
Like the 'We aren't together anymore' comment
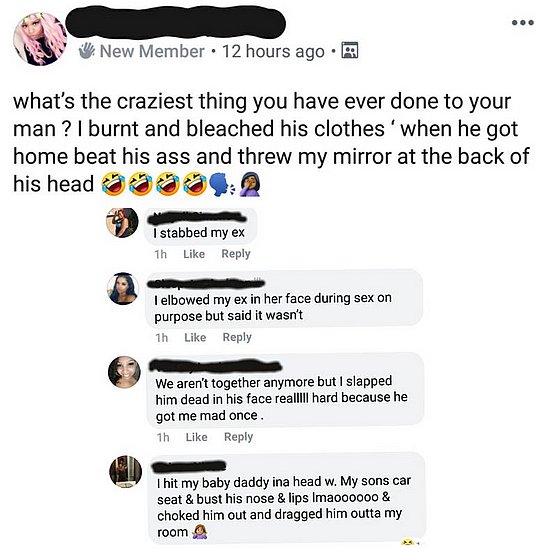pyautogui.click(x=196, y=437)
